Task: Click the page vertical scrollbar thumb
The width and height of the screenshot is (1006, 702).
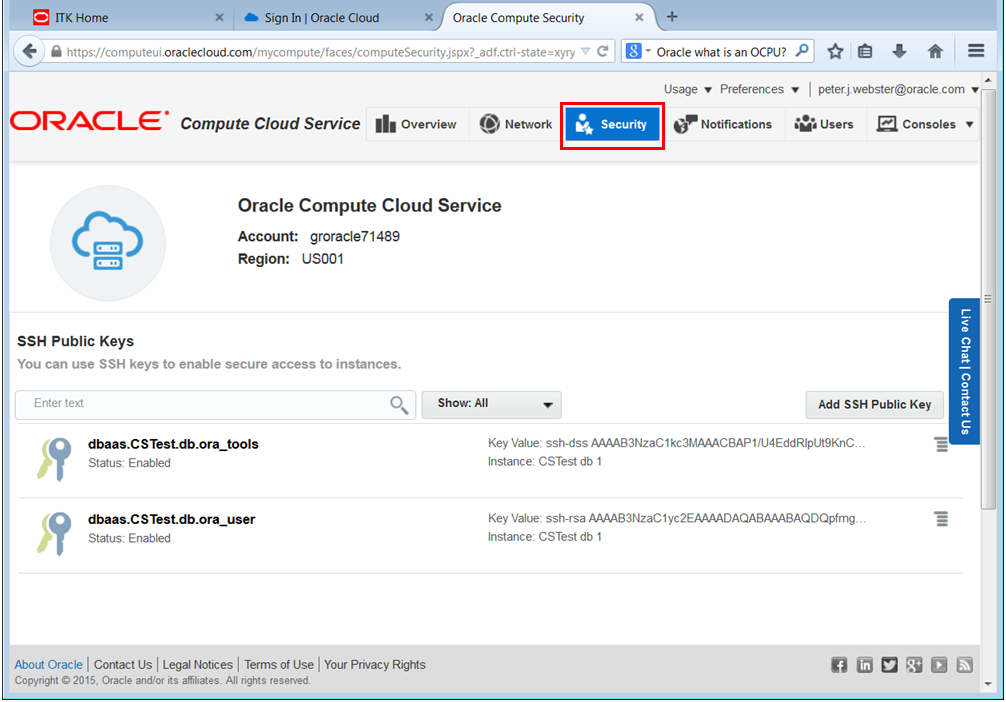Action: tap(988, 298)
